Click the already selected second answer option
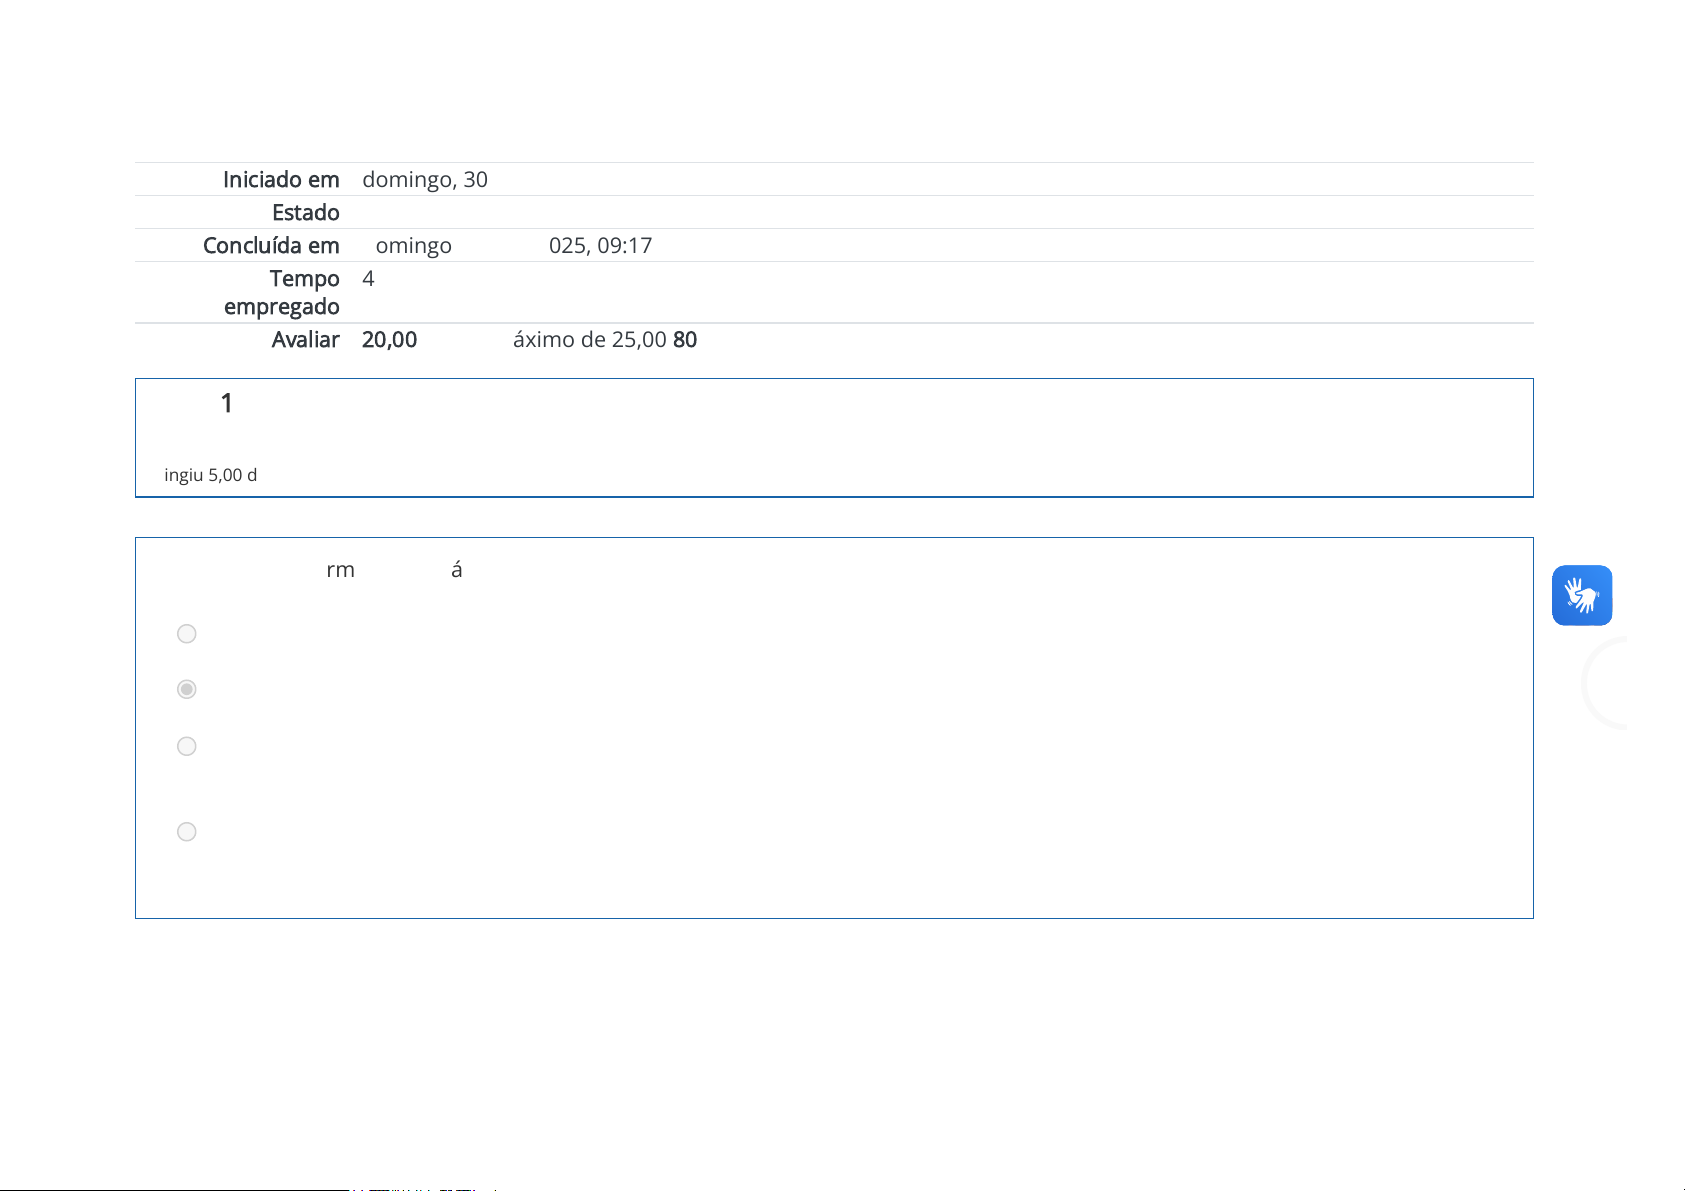Viewport: 1685px width, 1191px height. coord(186,690)
